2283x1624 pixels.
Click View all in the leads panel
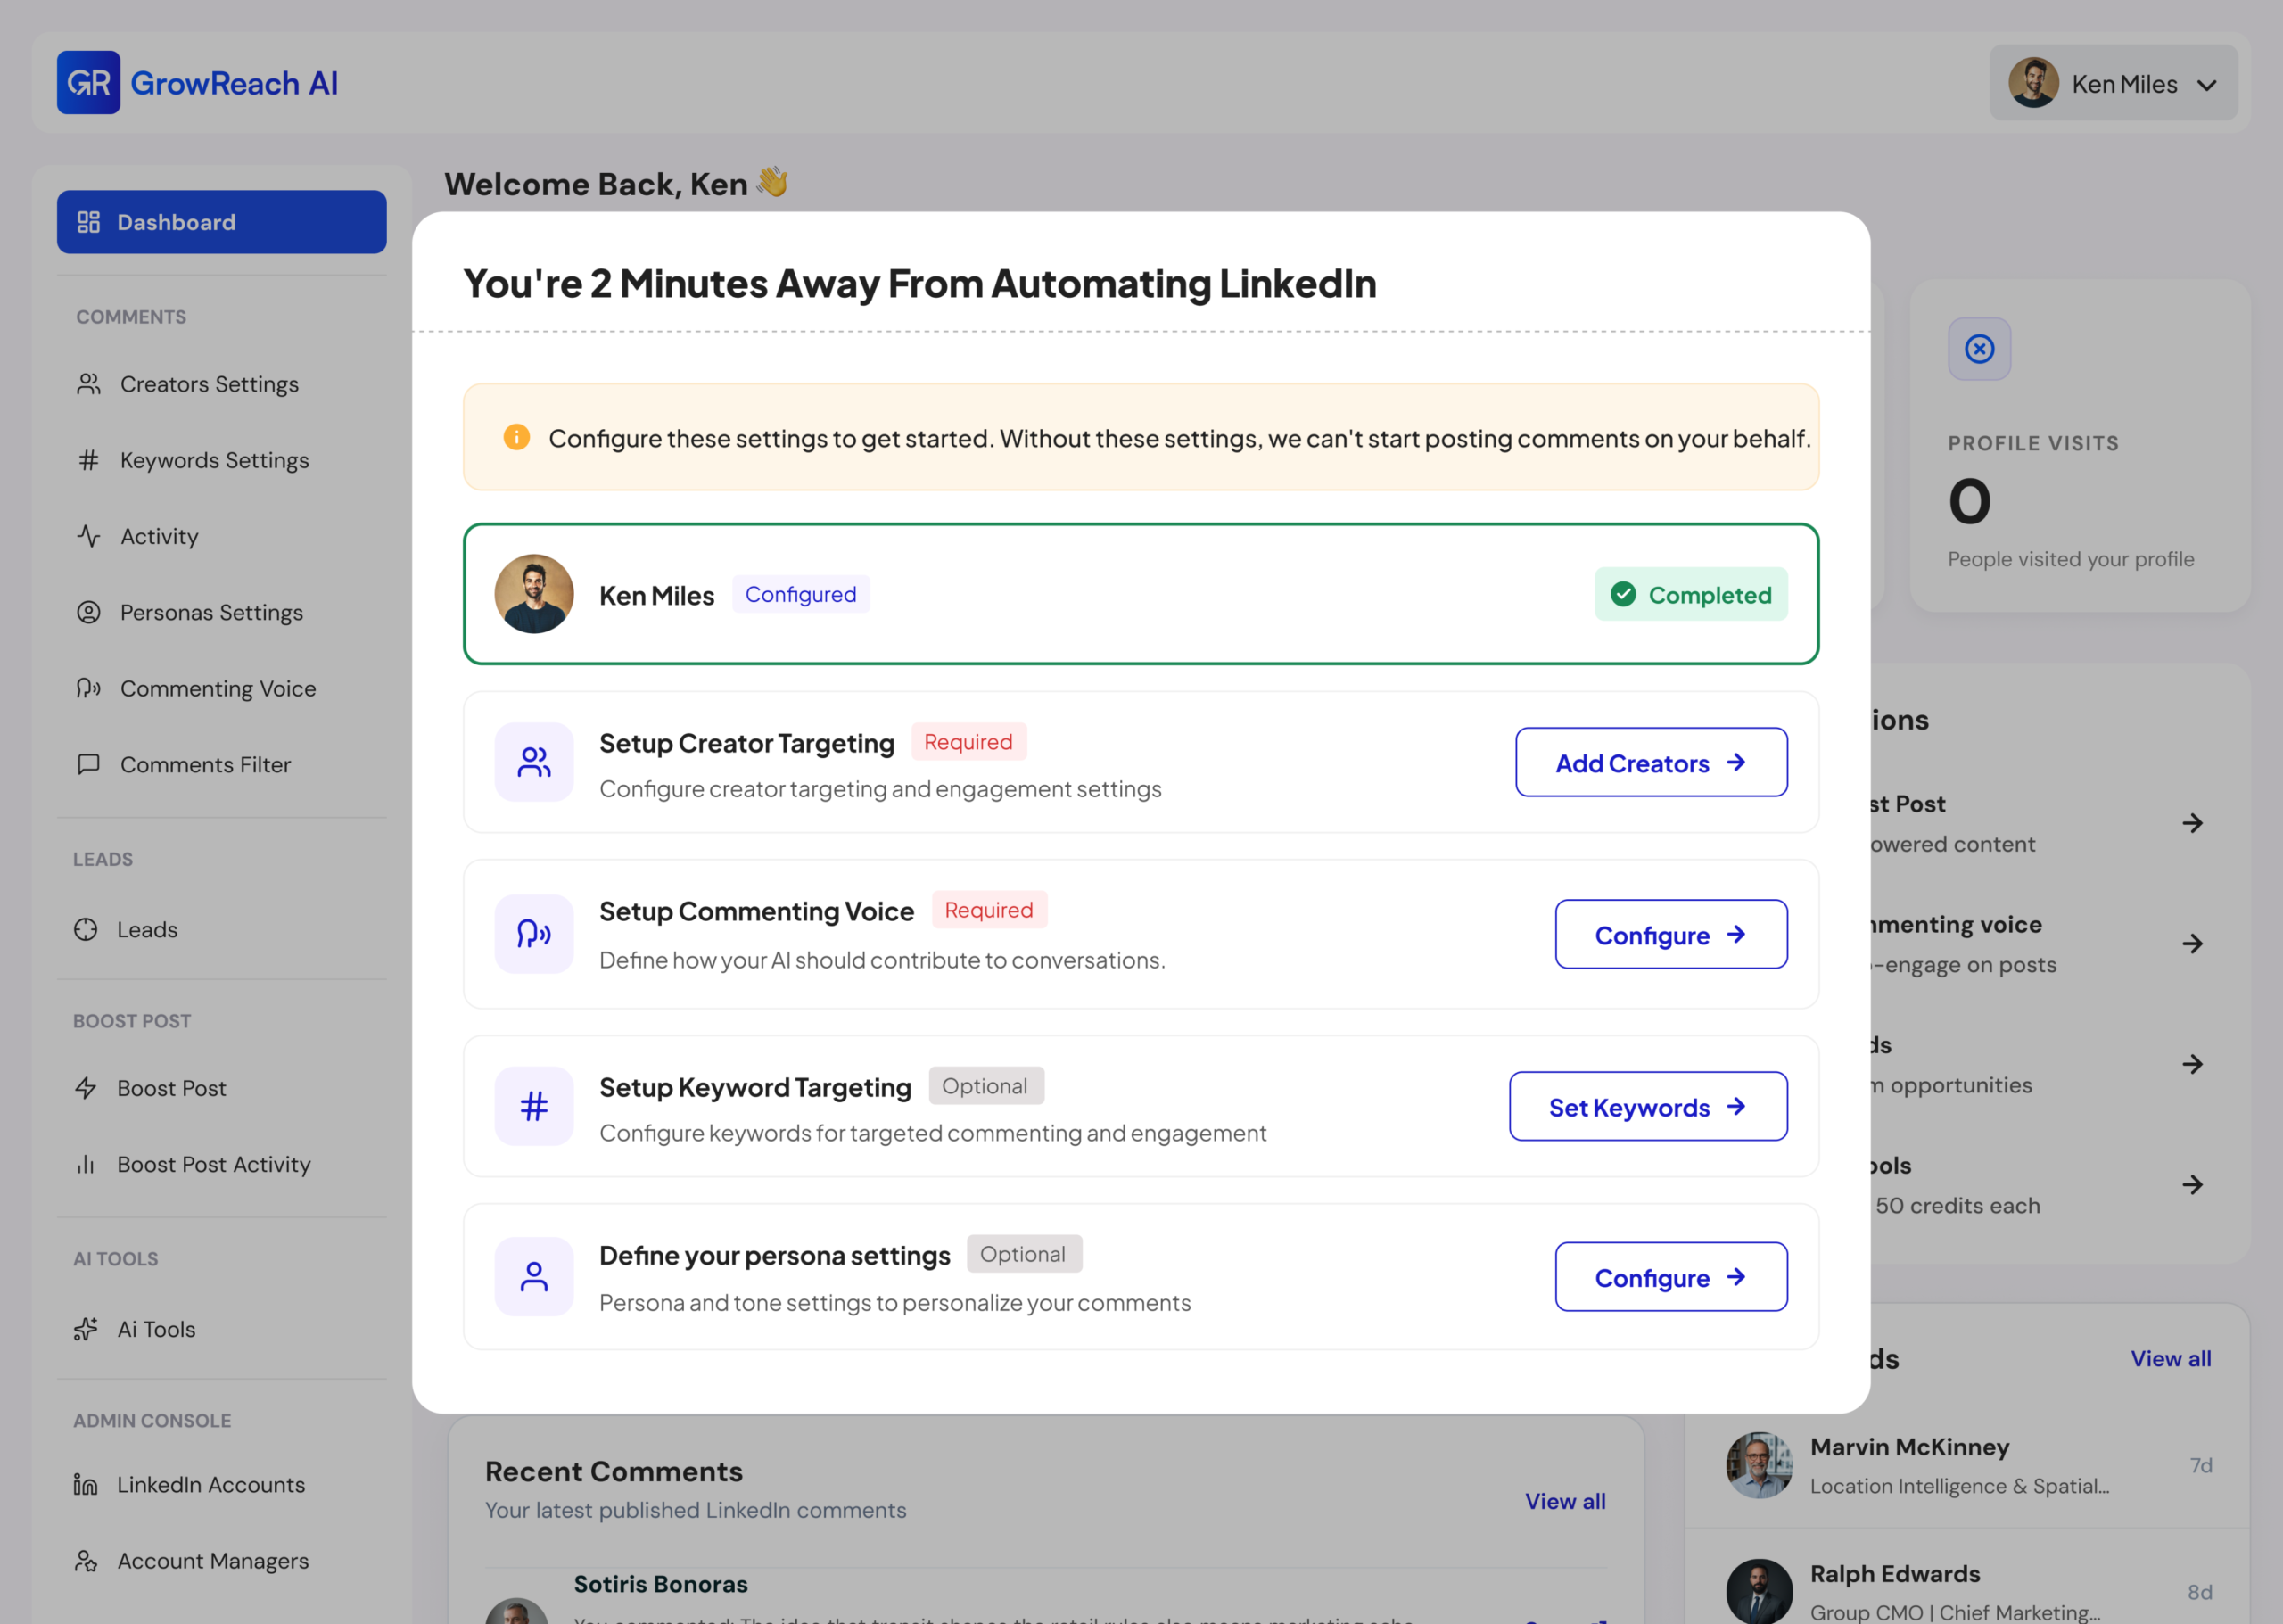click(2170, 1358)
